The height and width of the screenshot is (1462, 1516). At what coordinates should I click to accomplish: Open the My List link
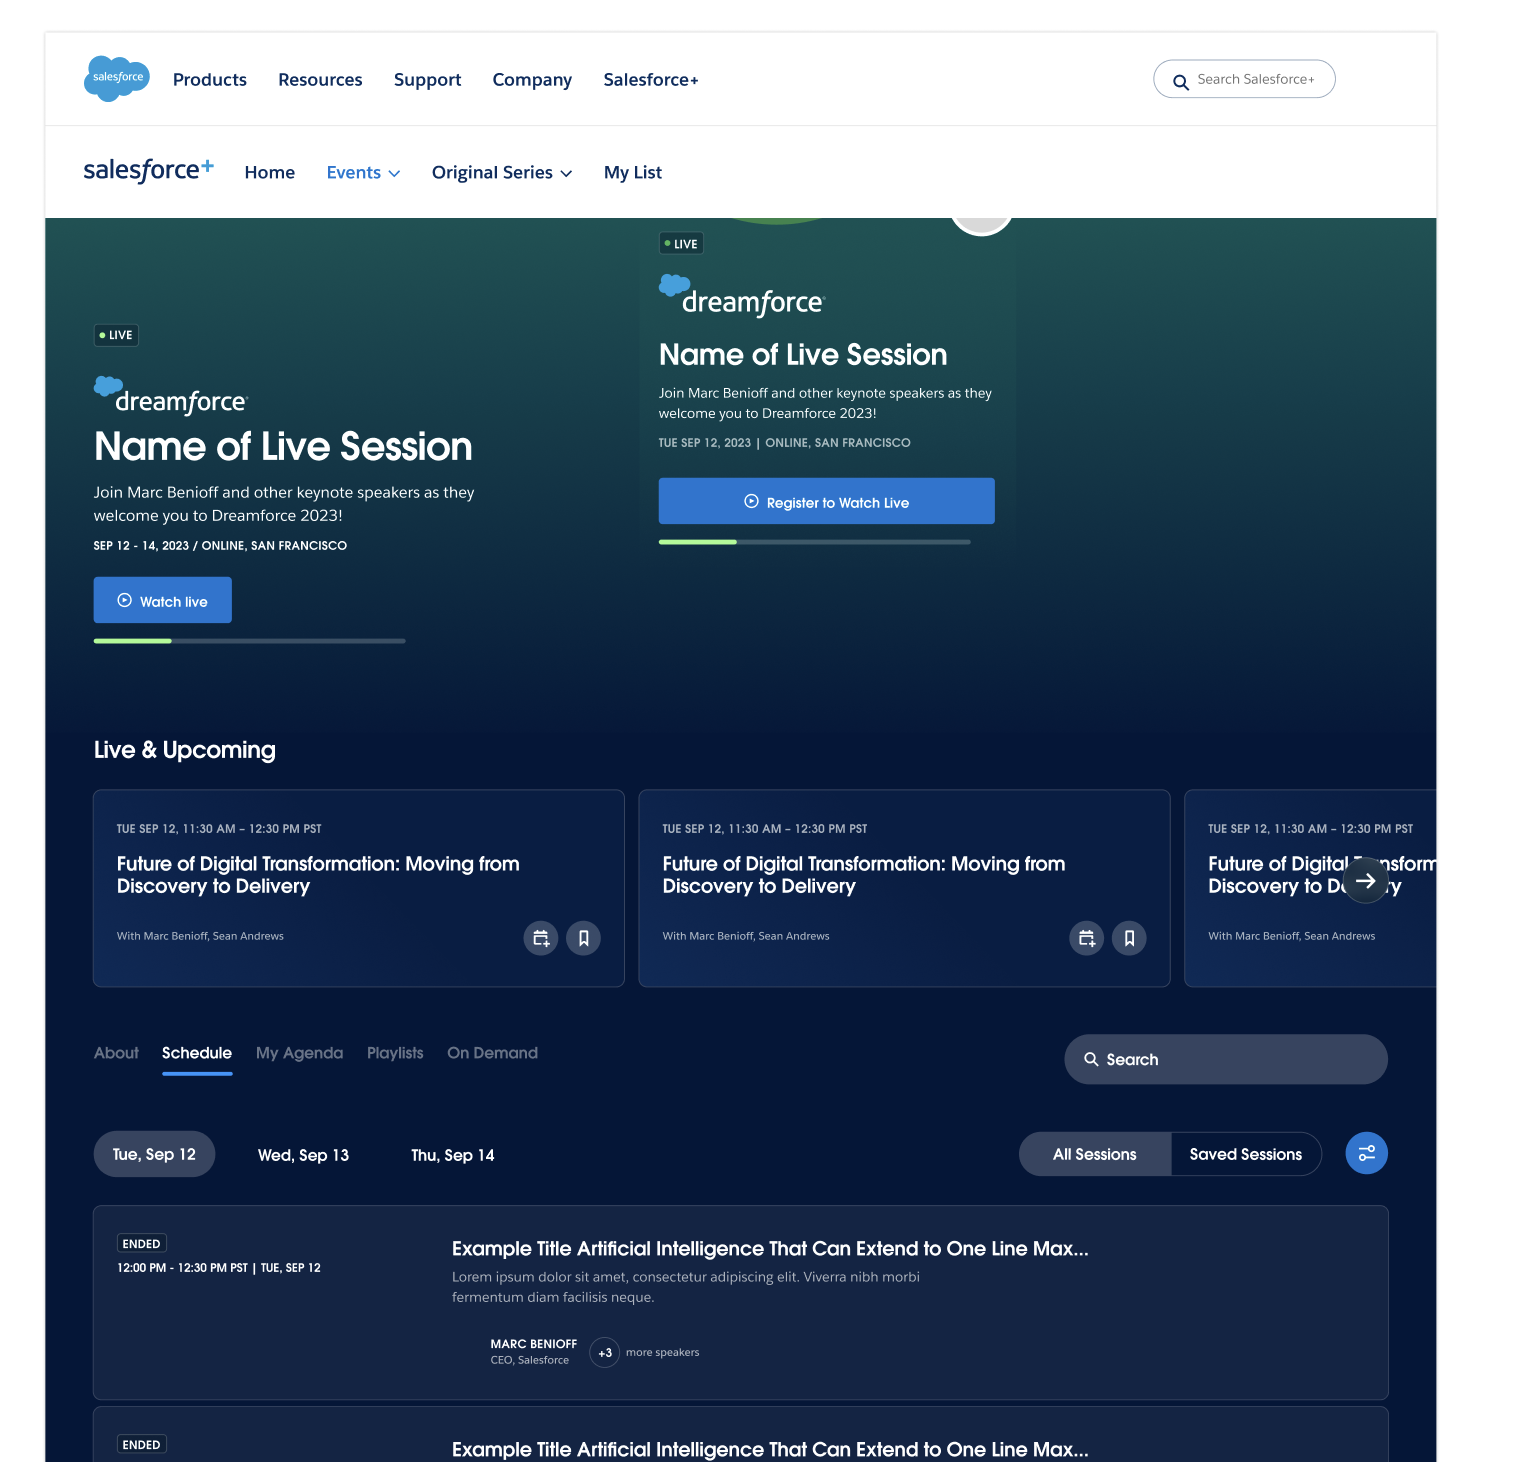(633, 173)
